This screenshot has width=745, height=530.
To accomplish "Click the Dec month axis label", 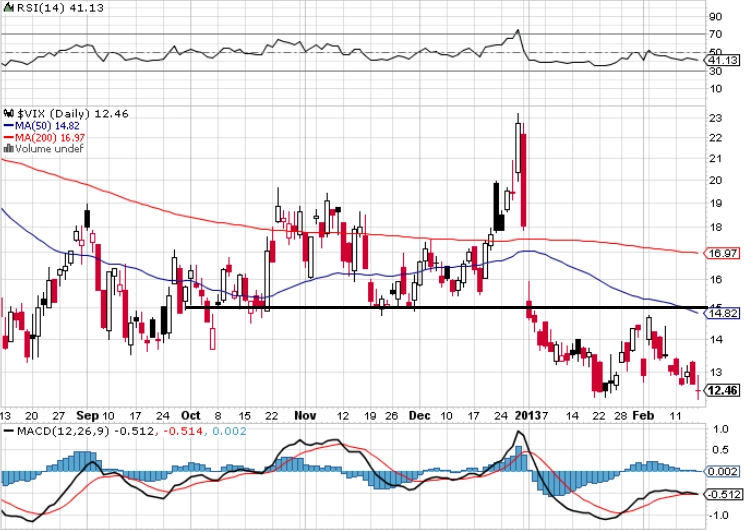I will pyautogui.click(x=420, y=416).
